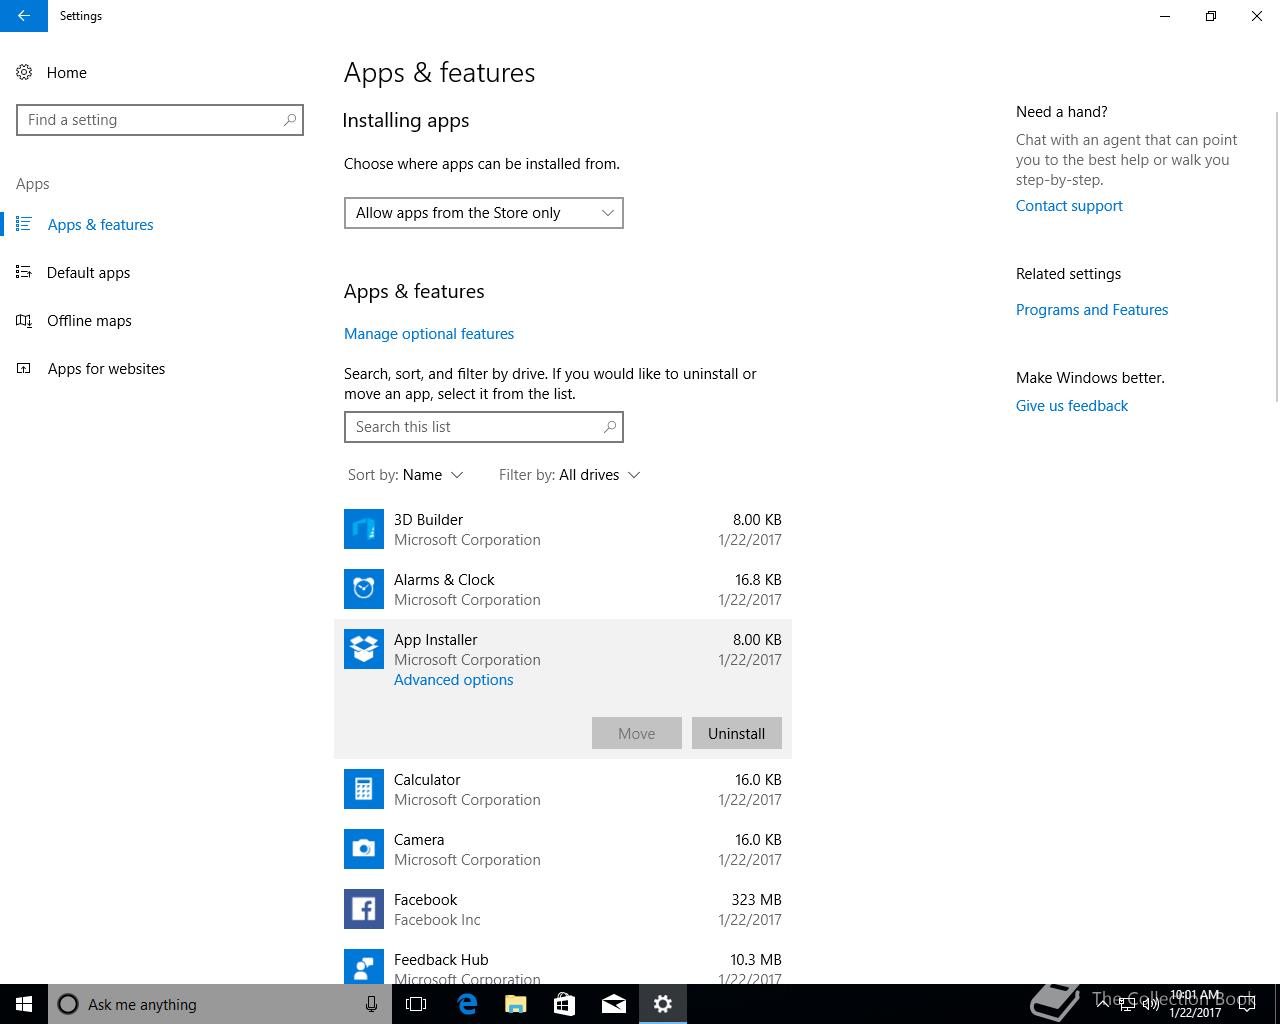The width and height of the screenshot is (1280, 1024).
Task: Open the app install source dropdown
Action: coord(484,213)
